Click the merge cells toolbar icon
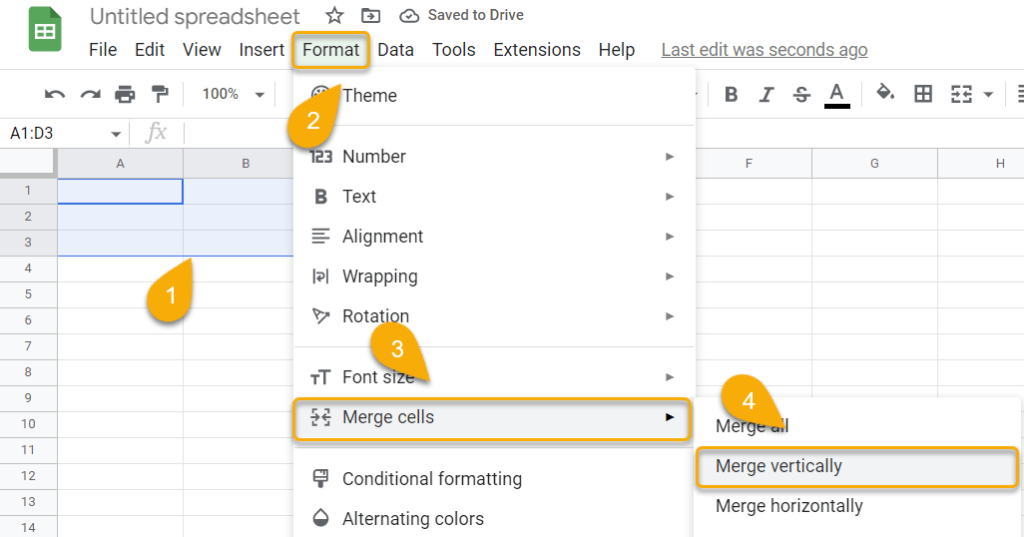Image resolution: width=1024 pixels, height=537 pixels. coord(961,94)
